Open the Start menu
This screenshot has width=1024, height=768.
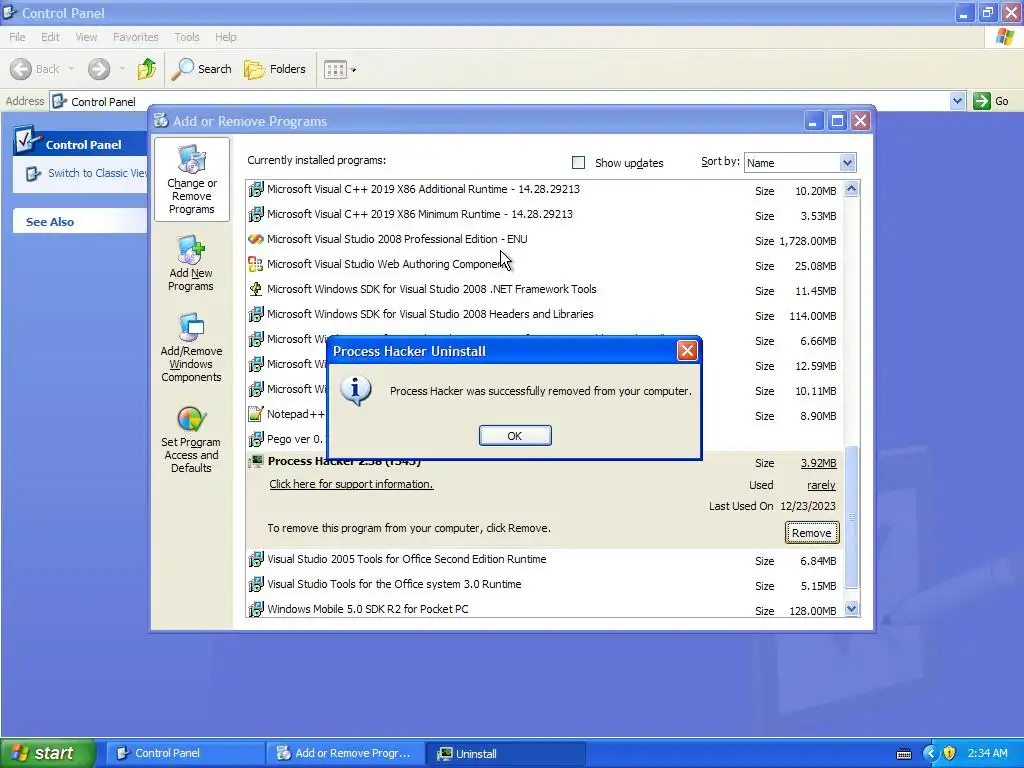point(48,753)
